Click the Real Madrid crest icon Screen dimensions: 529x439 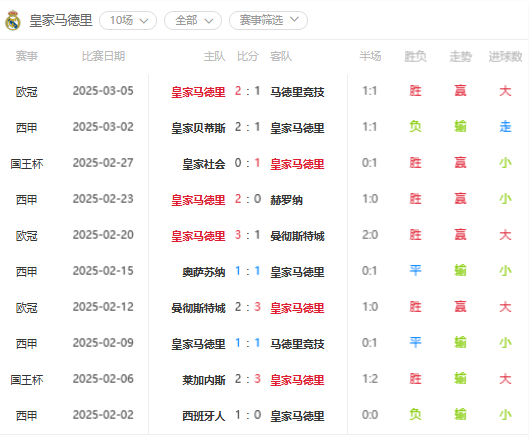coord(13,20)
